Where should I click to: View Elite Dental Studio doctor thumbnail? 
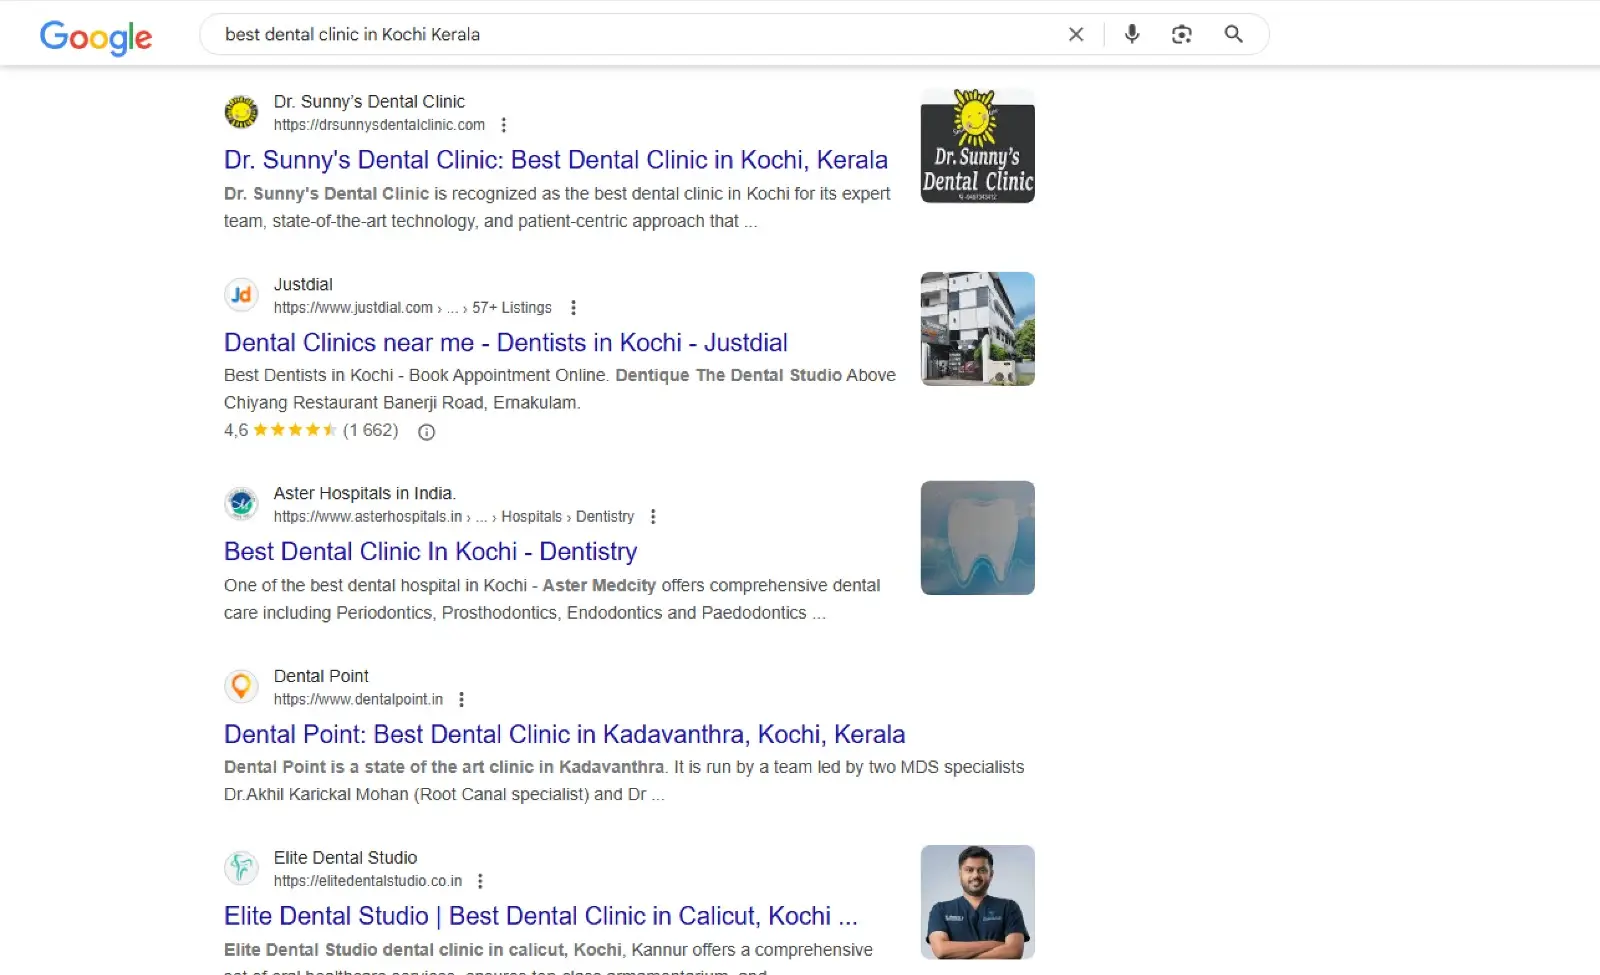tap(978, 902)
